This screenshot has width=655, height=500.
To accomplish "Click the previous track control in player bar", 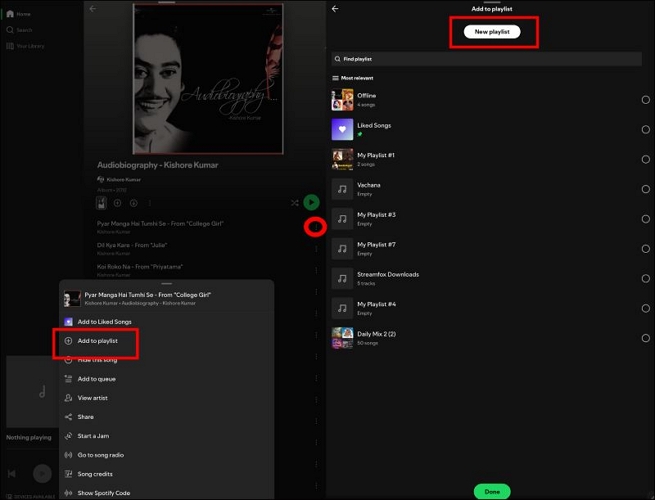I will pyautogui.click(x=12, y=473).
